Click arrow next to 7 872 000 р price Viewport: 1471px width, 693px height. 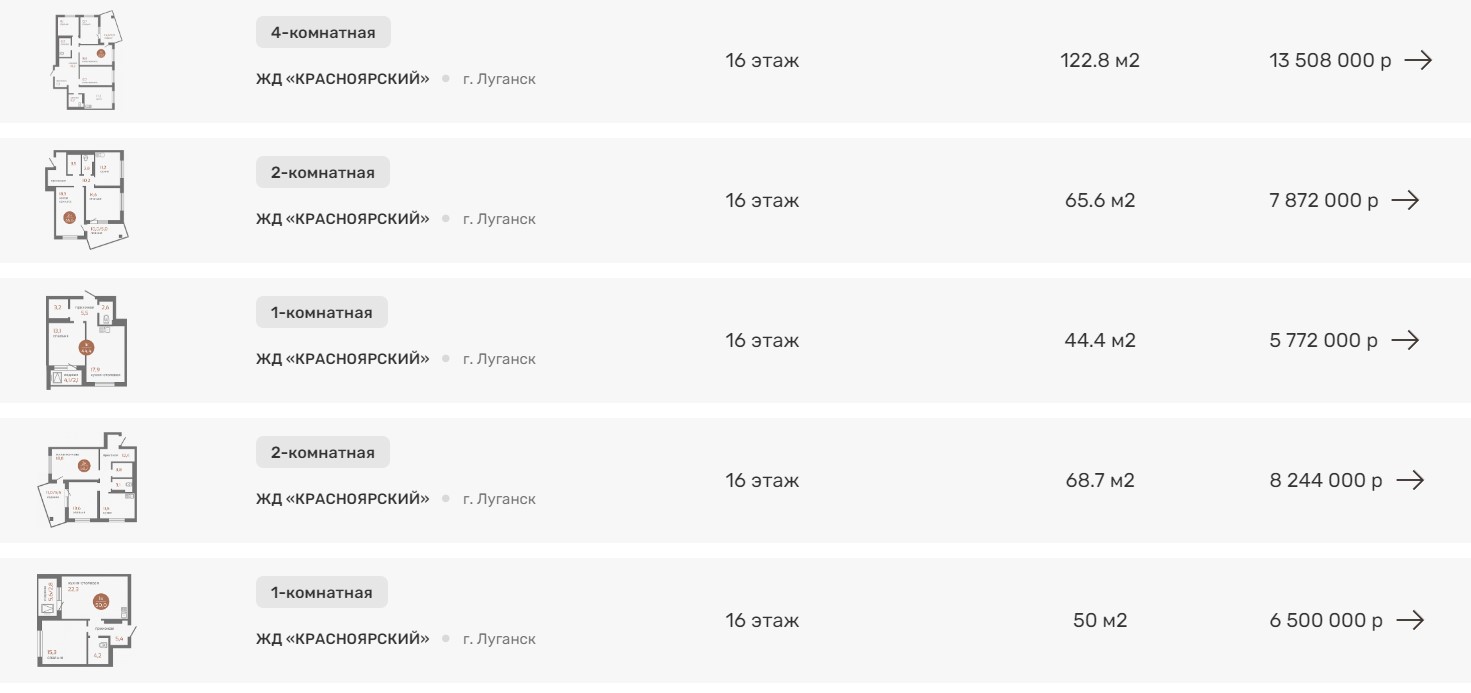1405,200
